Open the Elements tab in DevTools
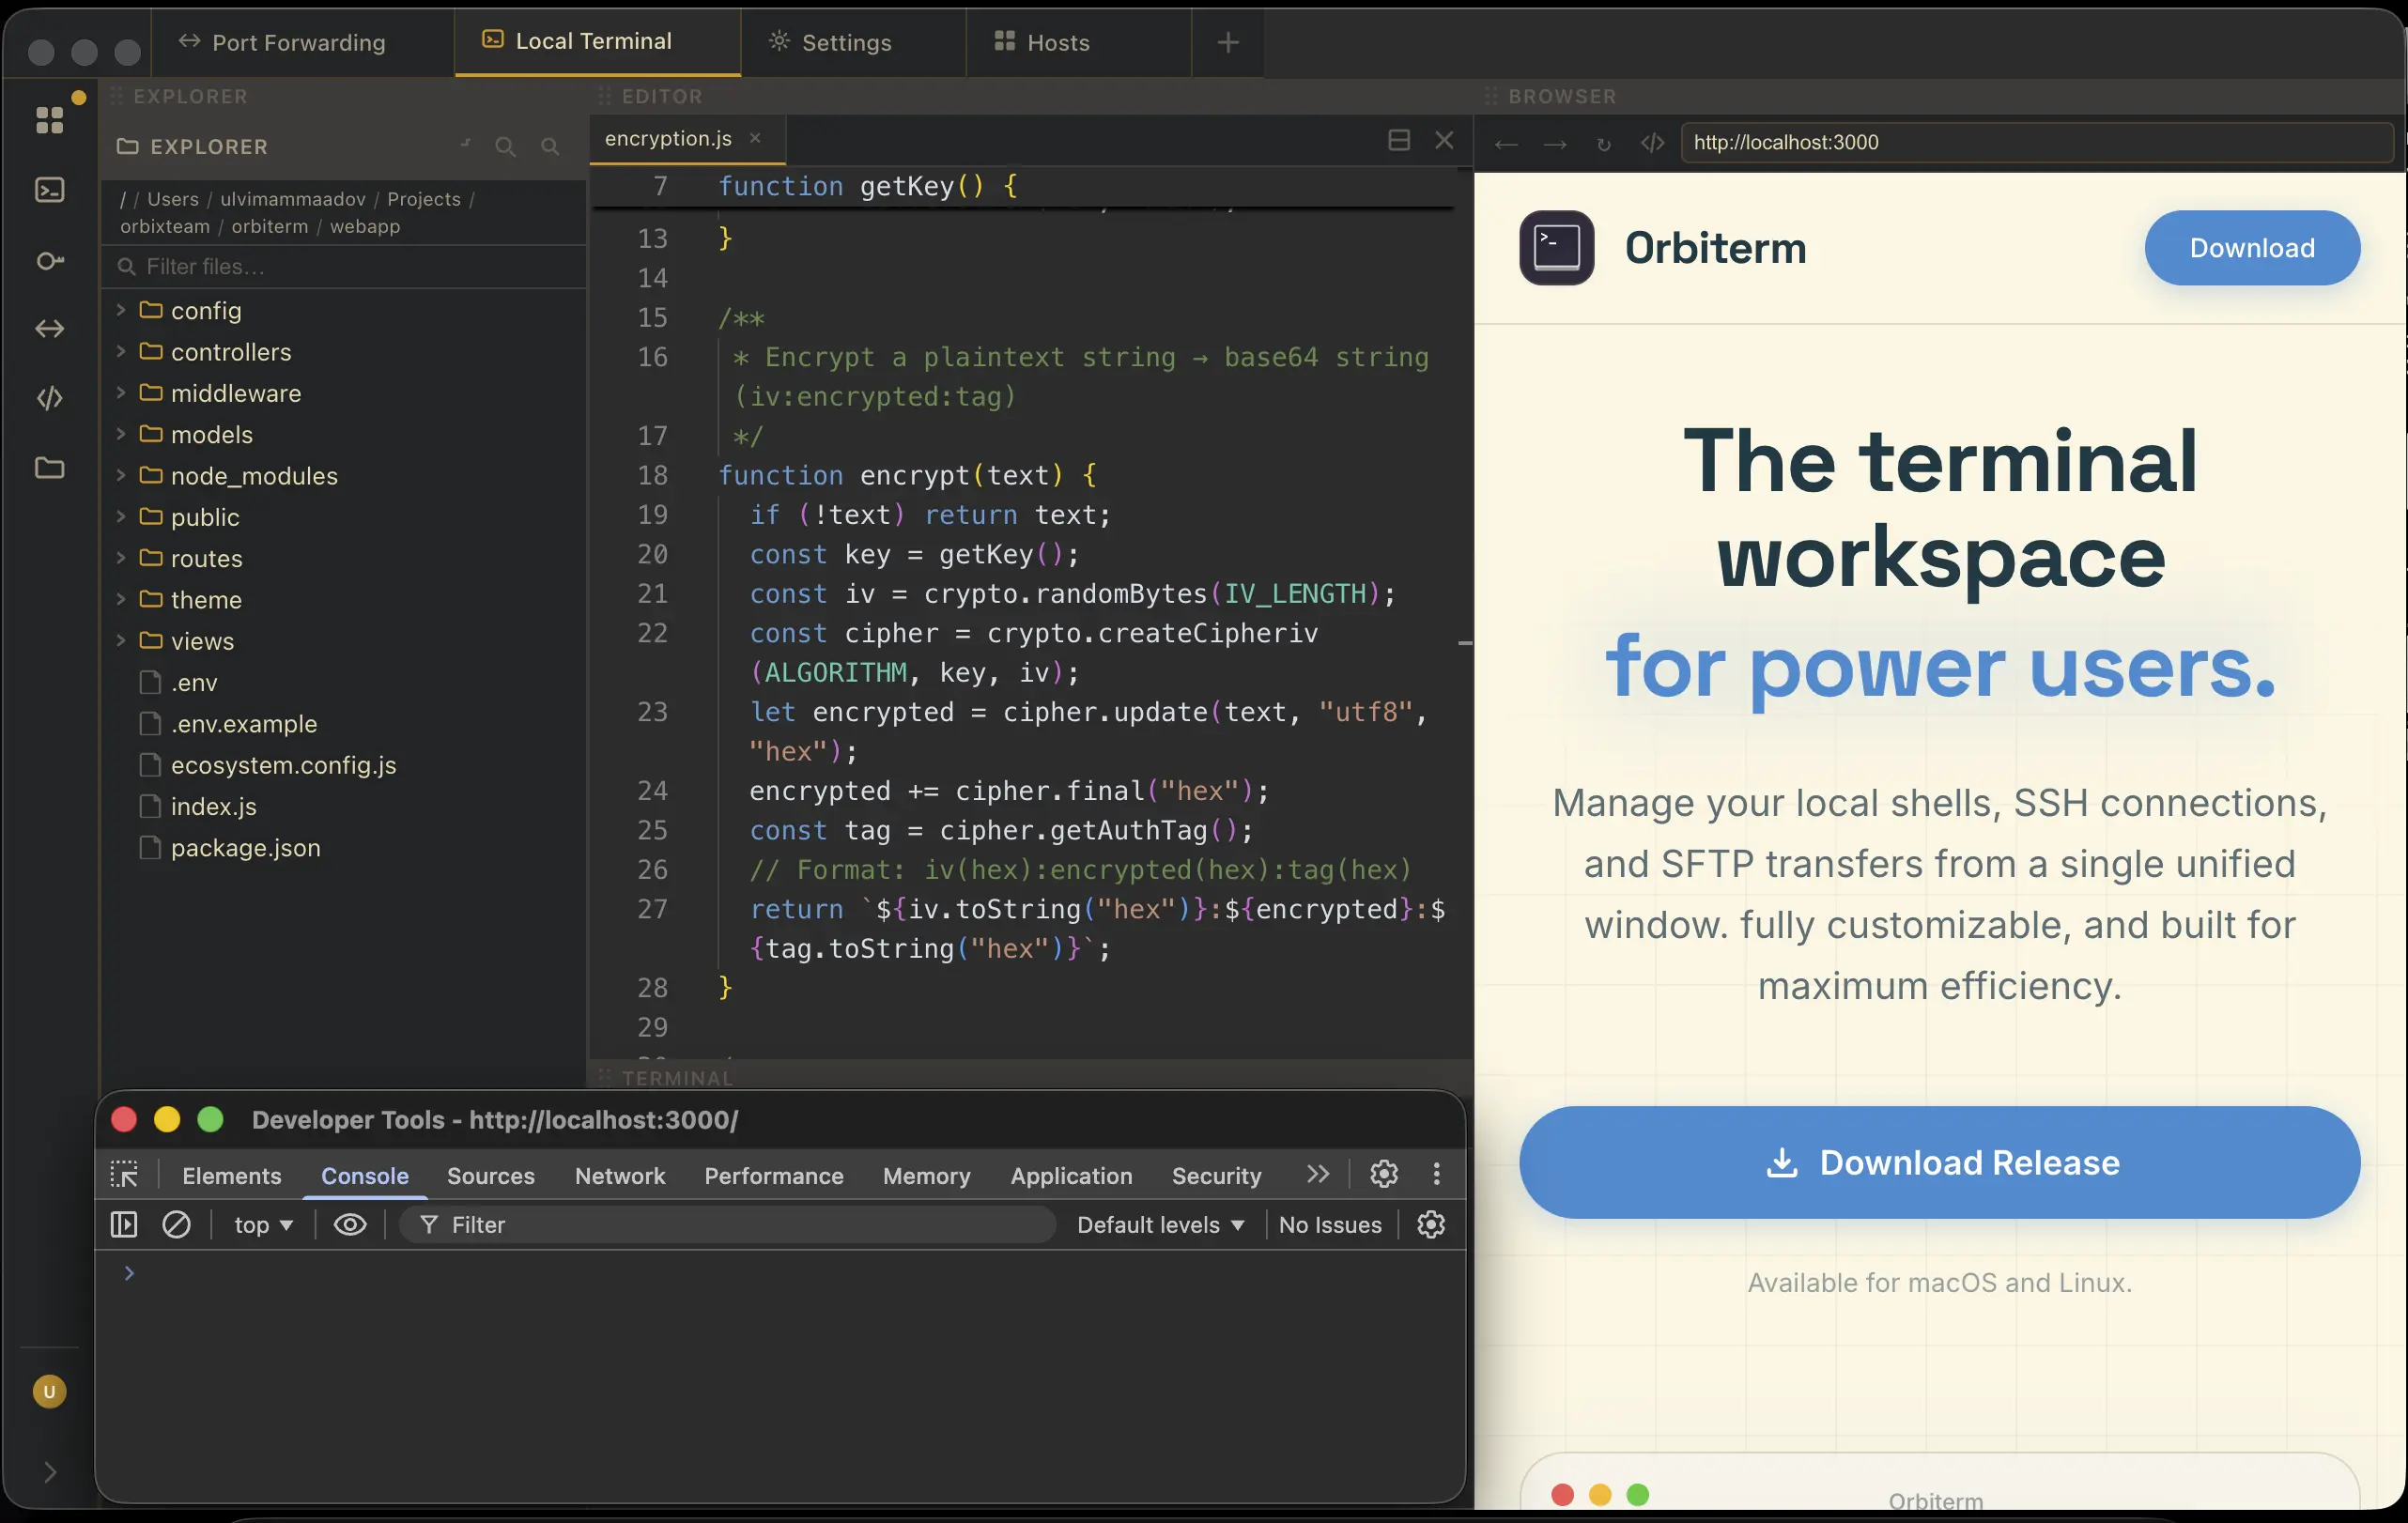The width and height of the screenshot is (2408, 1523). [232, 1175]
